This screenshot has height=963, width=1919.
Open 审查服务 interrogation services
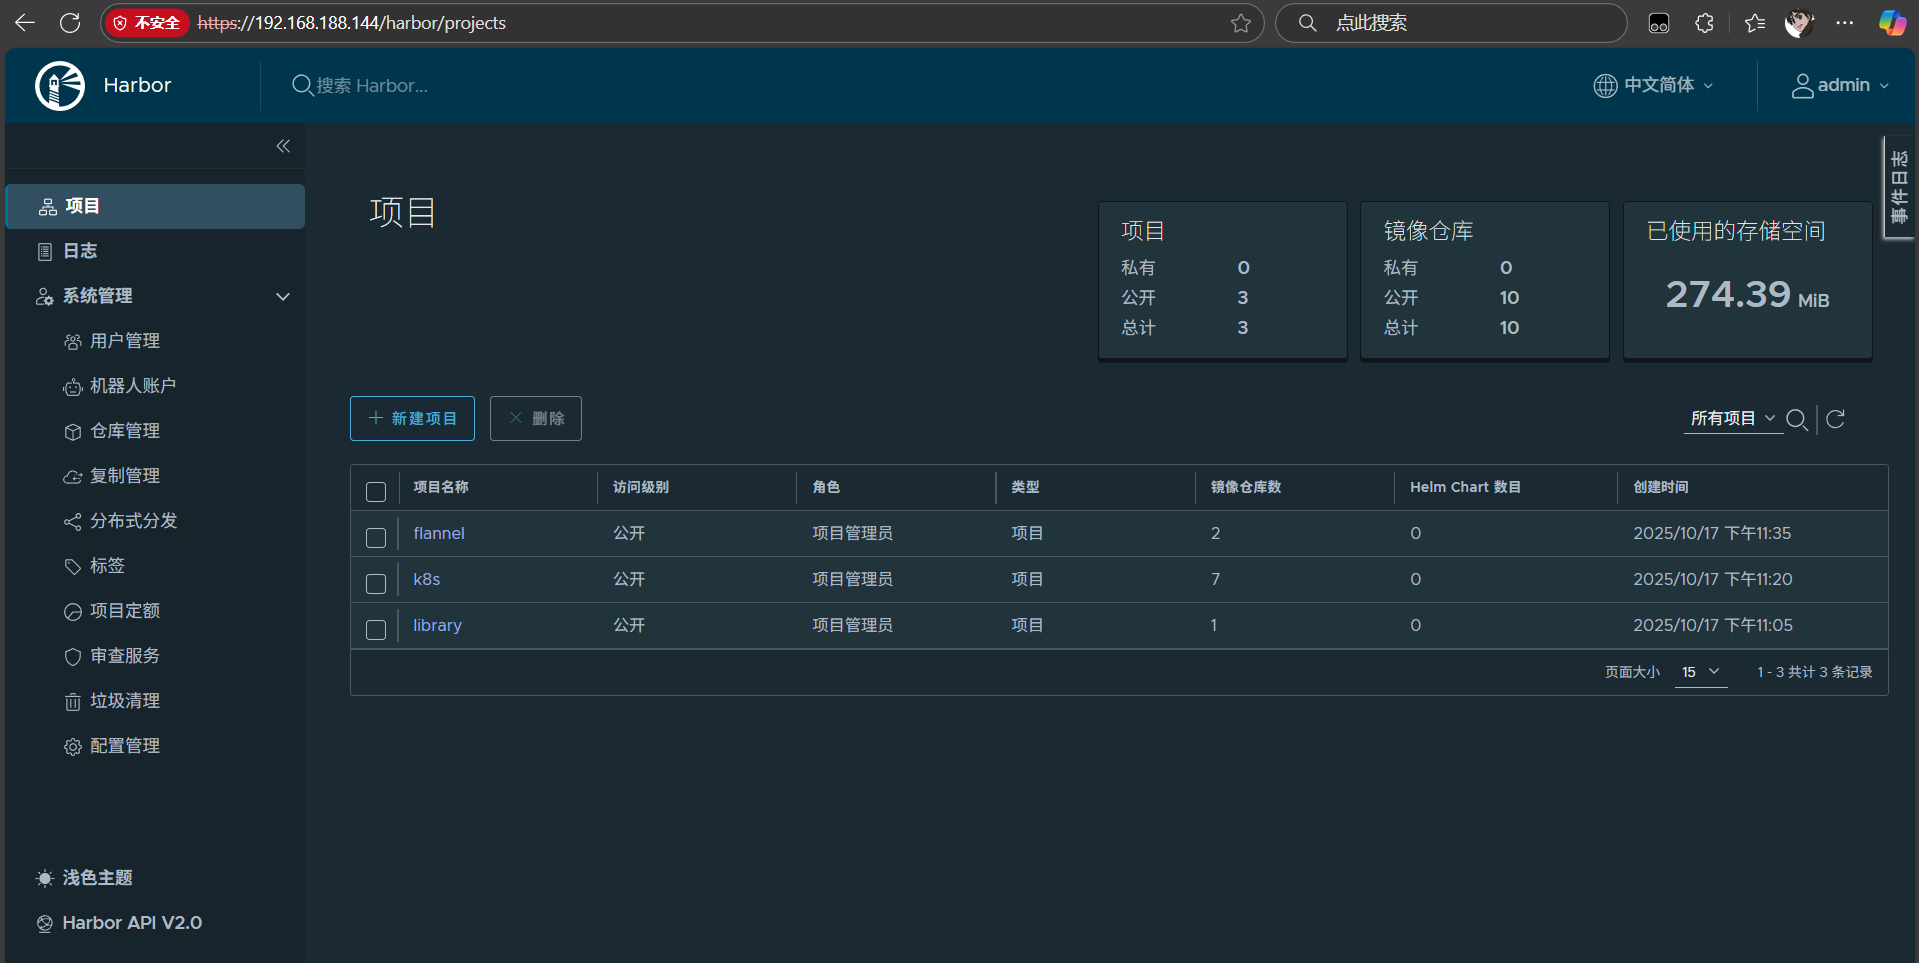125,656
